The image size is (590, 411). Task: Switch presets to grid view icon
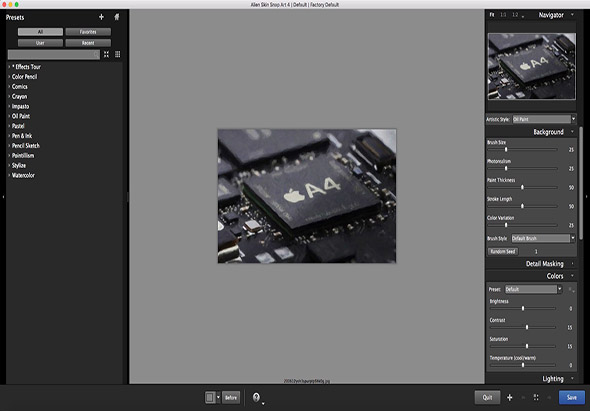[x=118, y=55]
